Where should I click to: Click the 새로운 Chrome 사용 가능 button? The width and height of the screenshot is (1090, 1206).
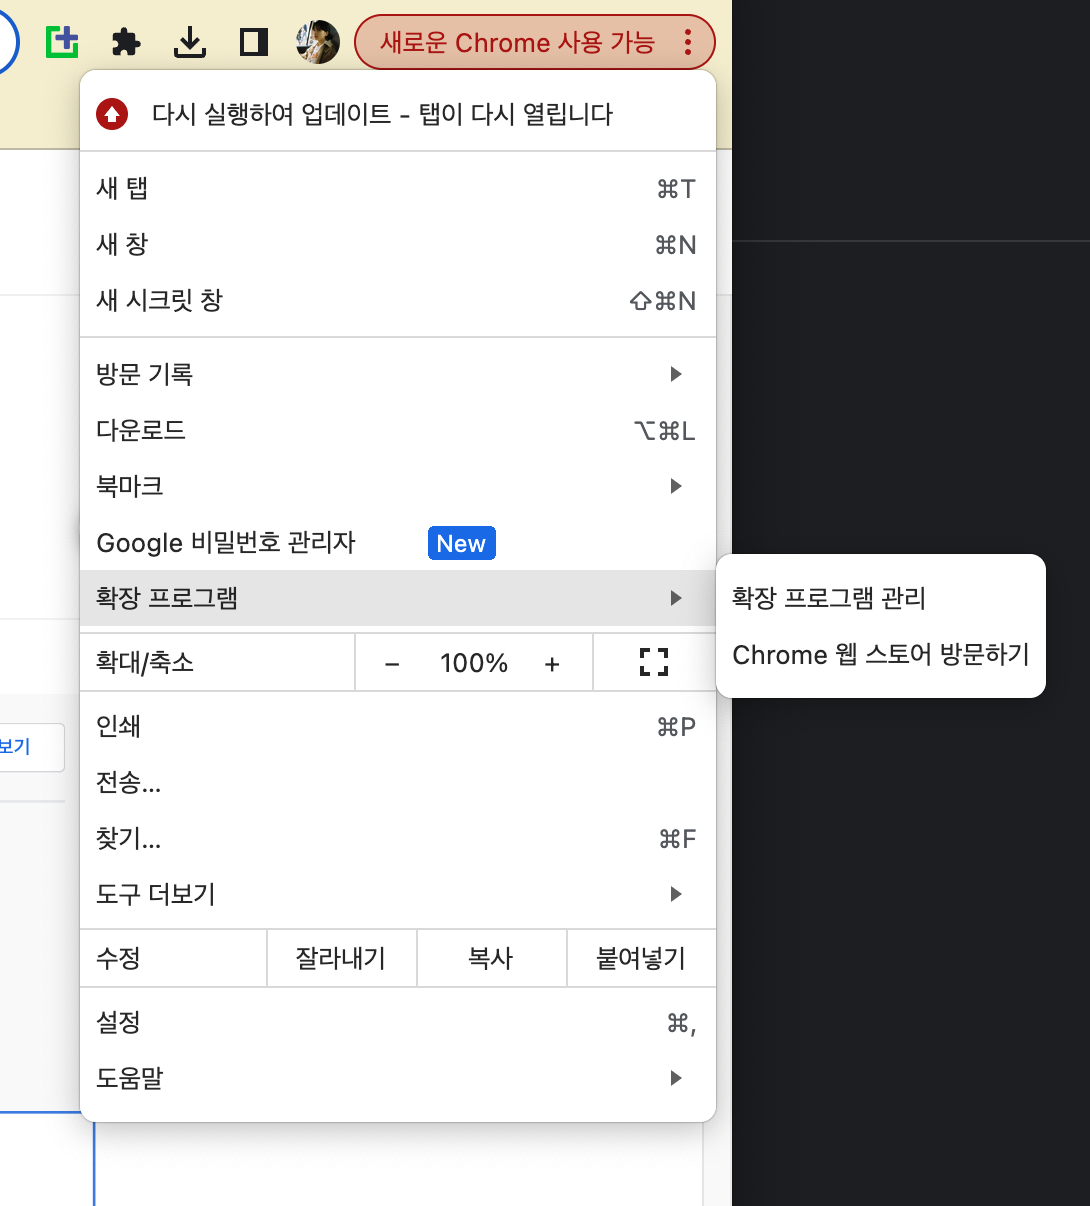535,42
